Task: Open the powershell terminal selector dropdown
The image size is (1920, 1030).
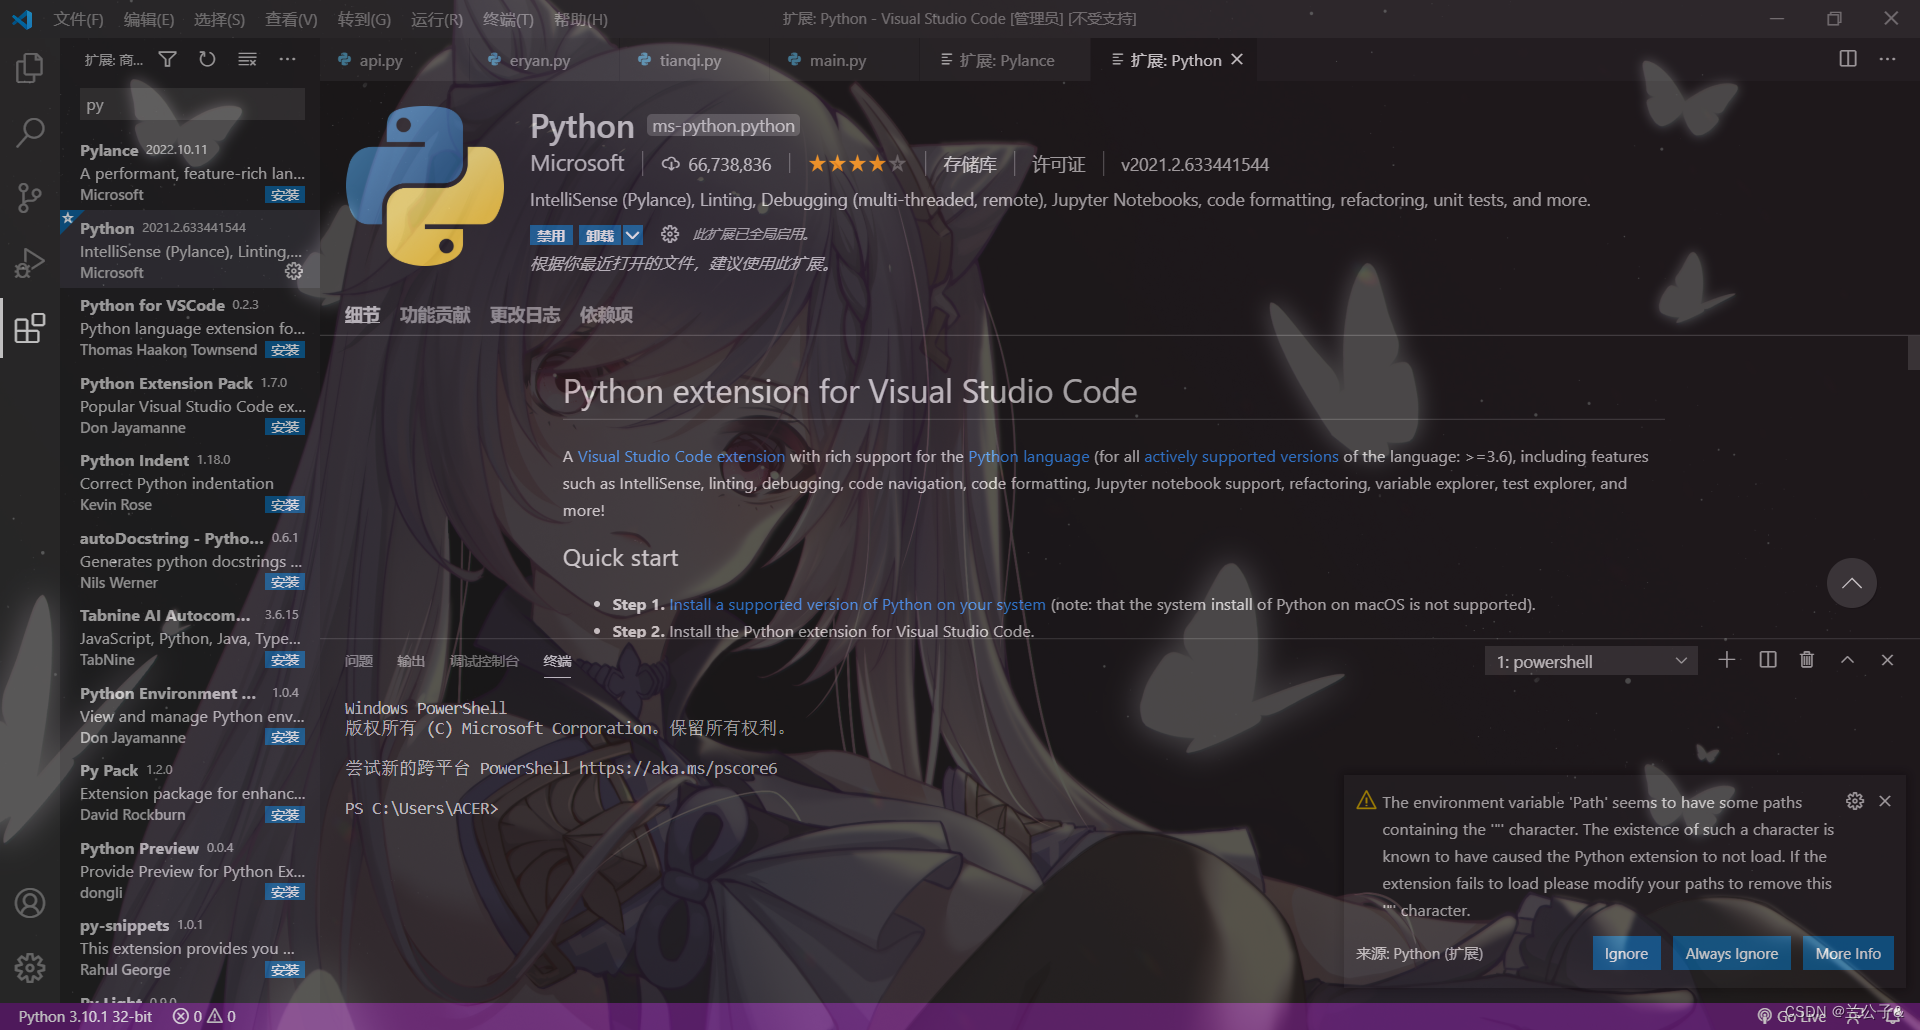Action: 1591,661
